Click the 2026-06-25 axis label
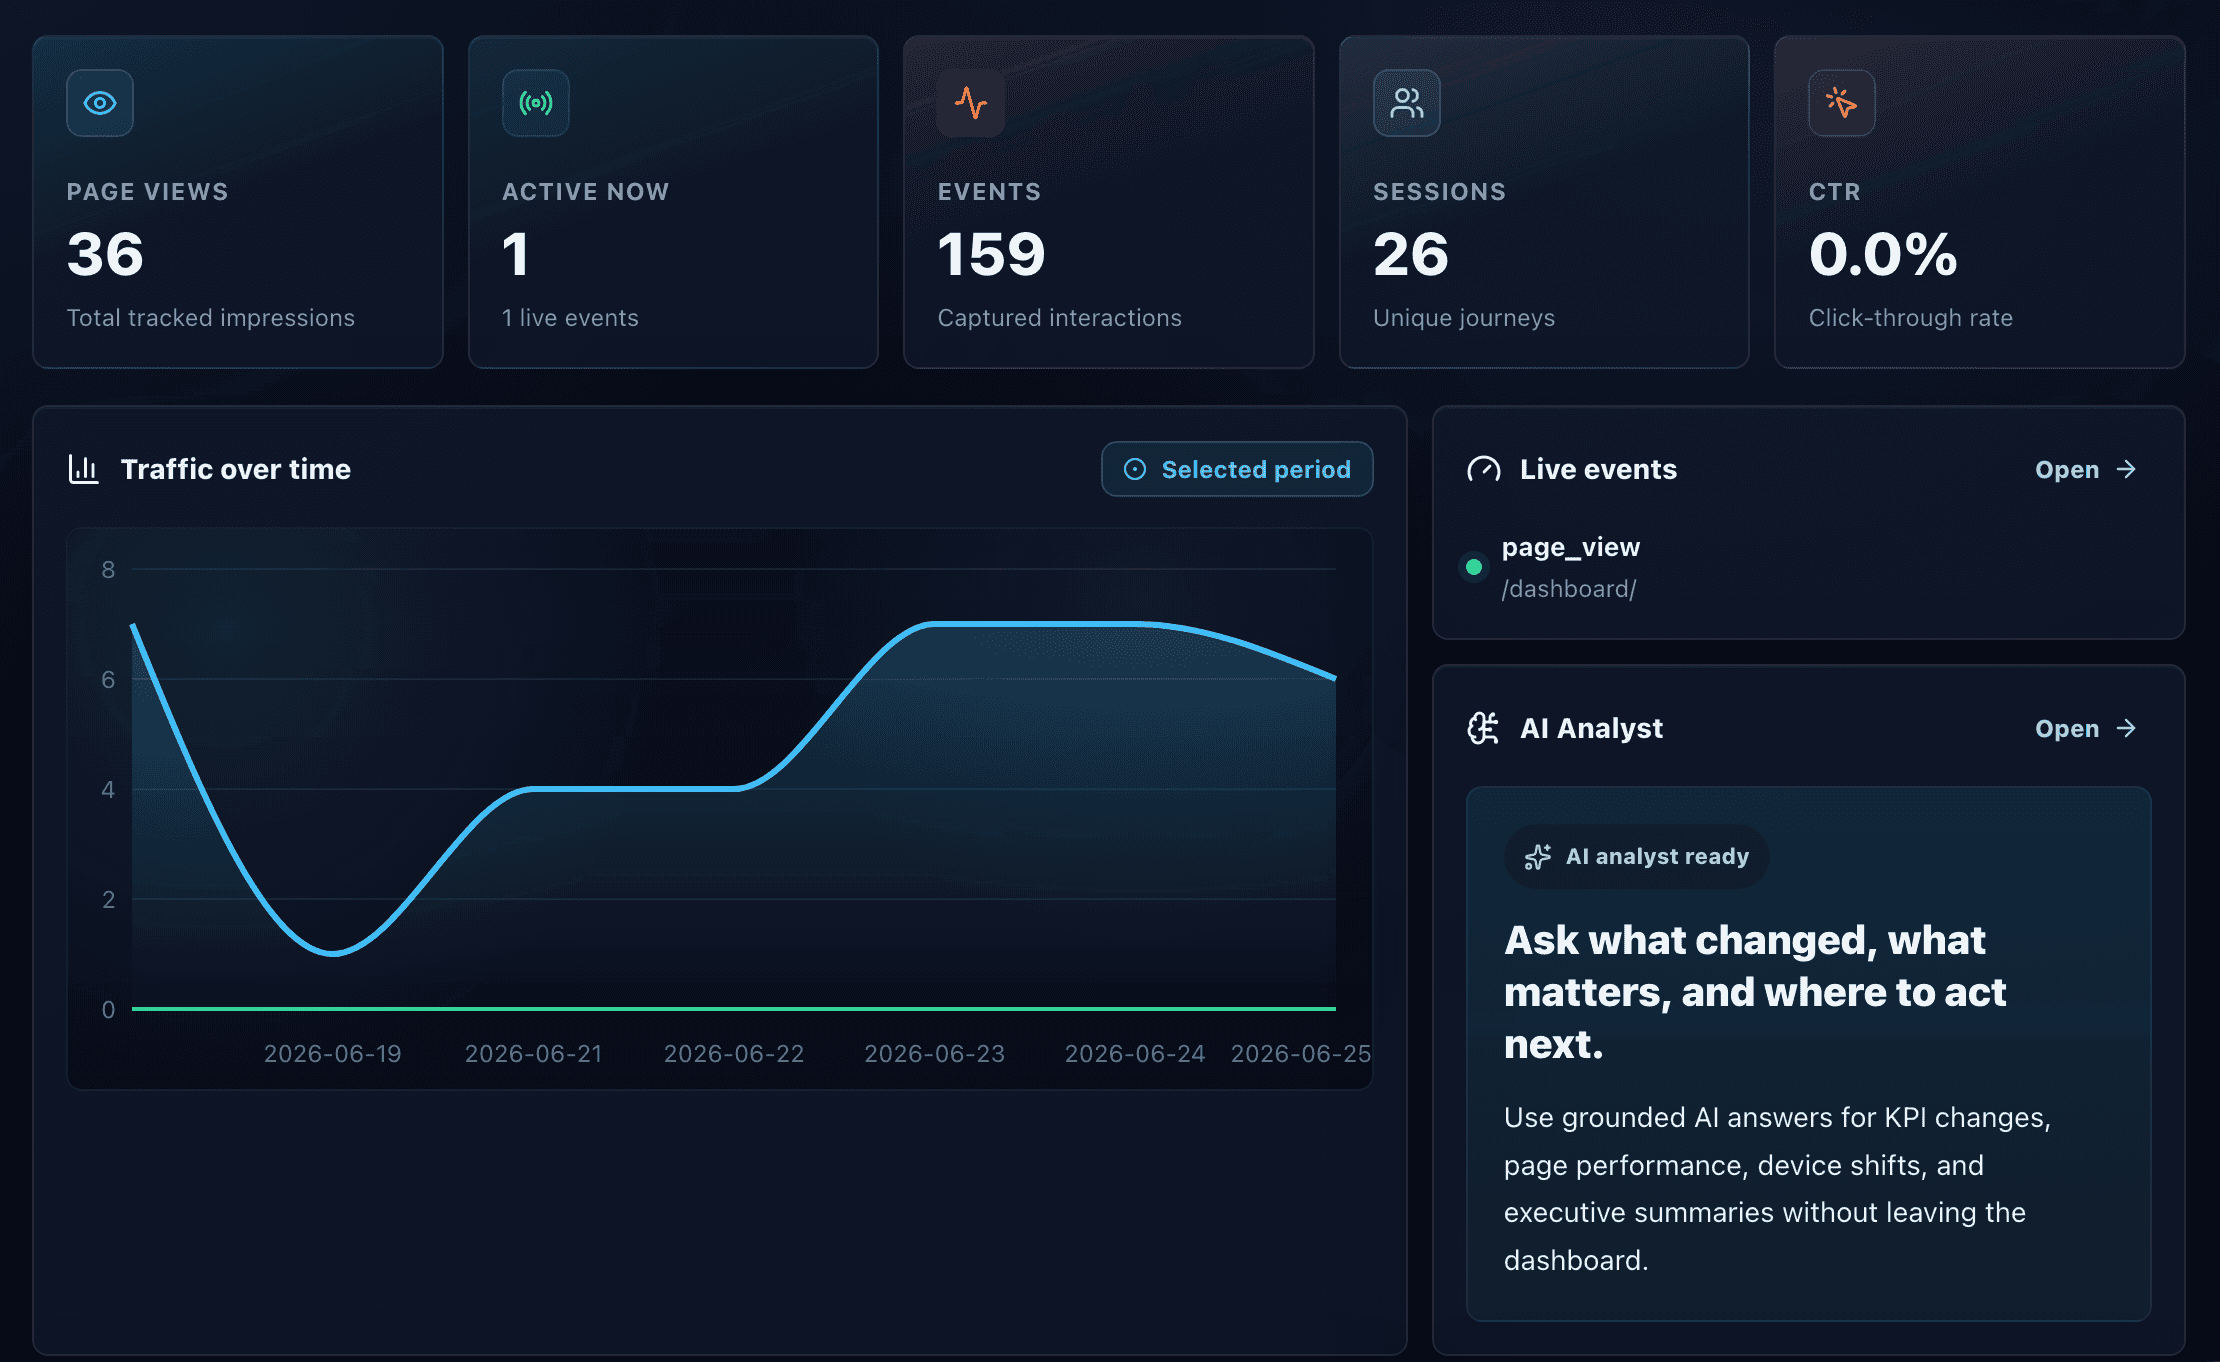The height and width of the screenshot is (1362, 2220). [1300, 1054]
